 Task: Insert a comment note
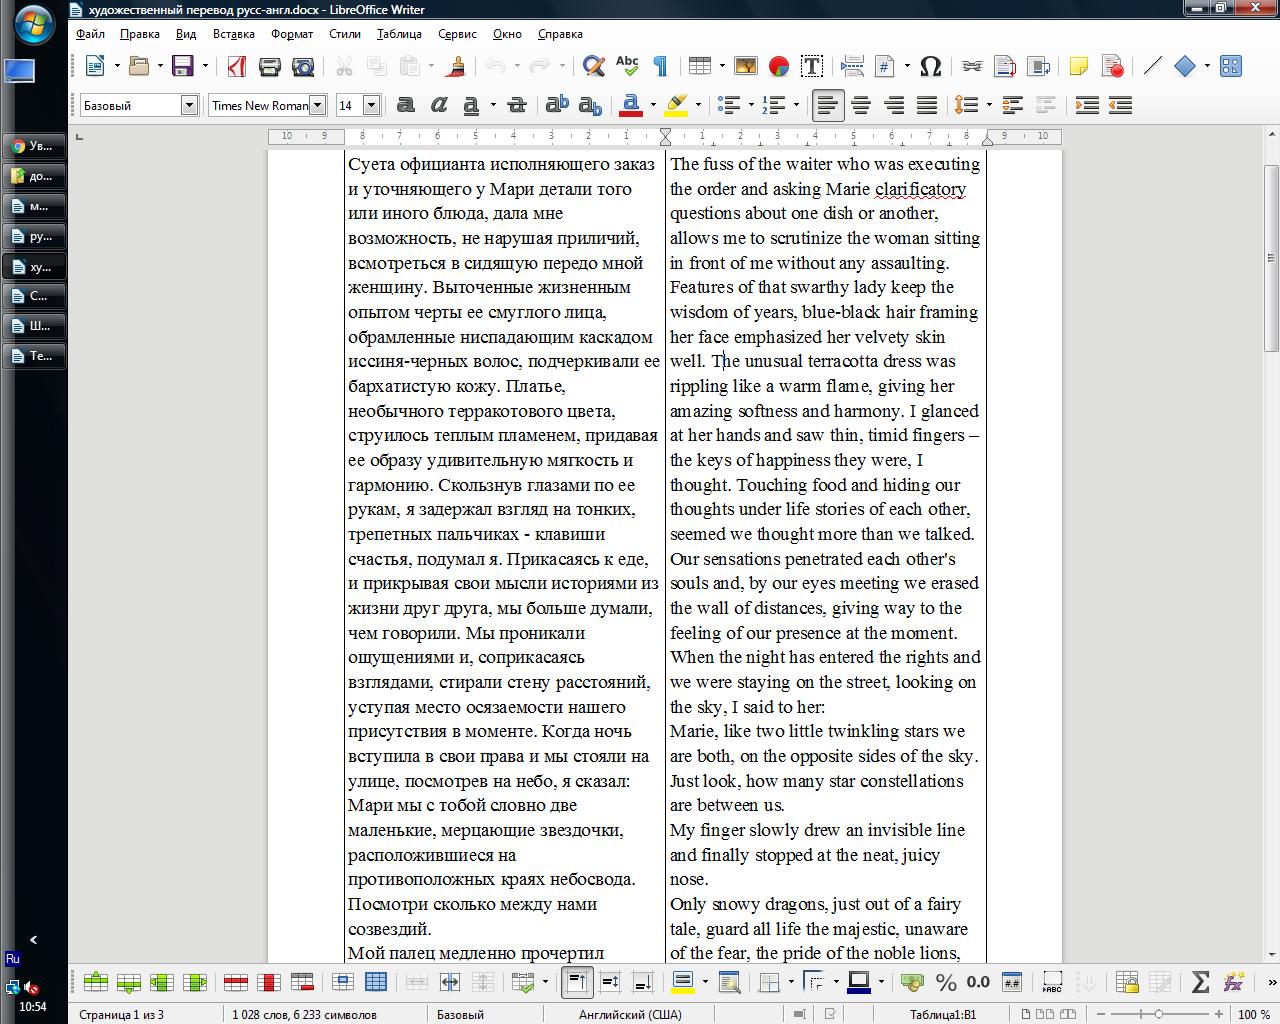tap(1078, 66)
